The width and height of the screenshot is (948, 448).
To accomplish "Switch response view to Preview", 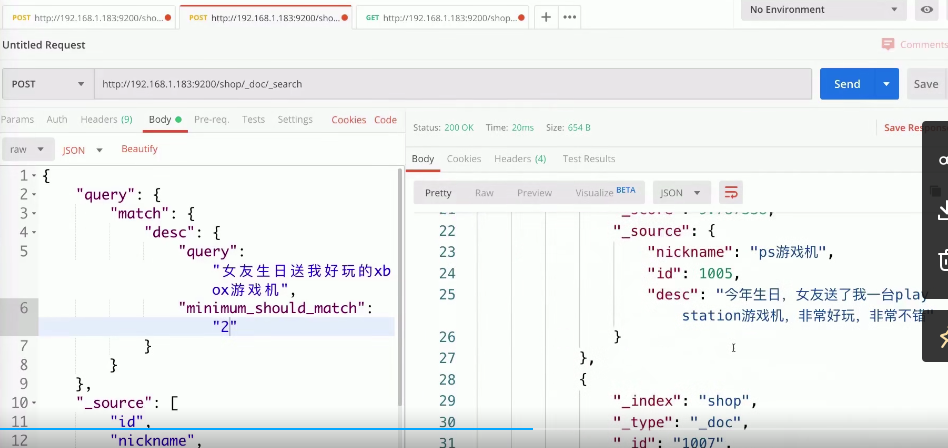I will pyautogui.click(x=534, y=193).
